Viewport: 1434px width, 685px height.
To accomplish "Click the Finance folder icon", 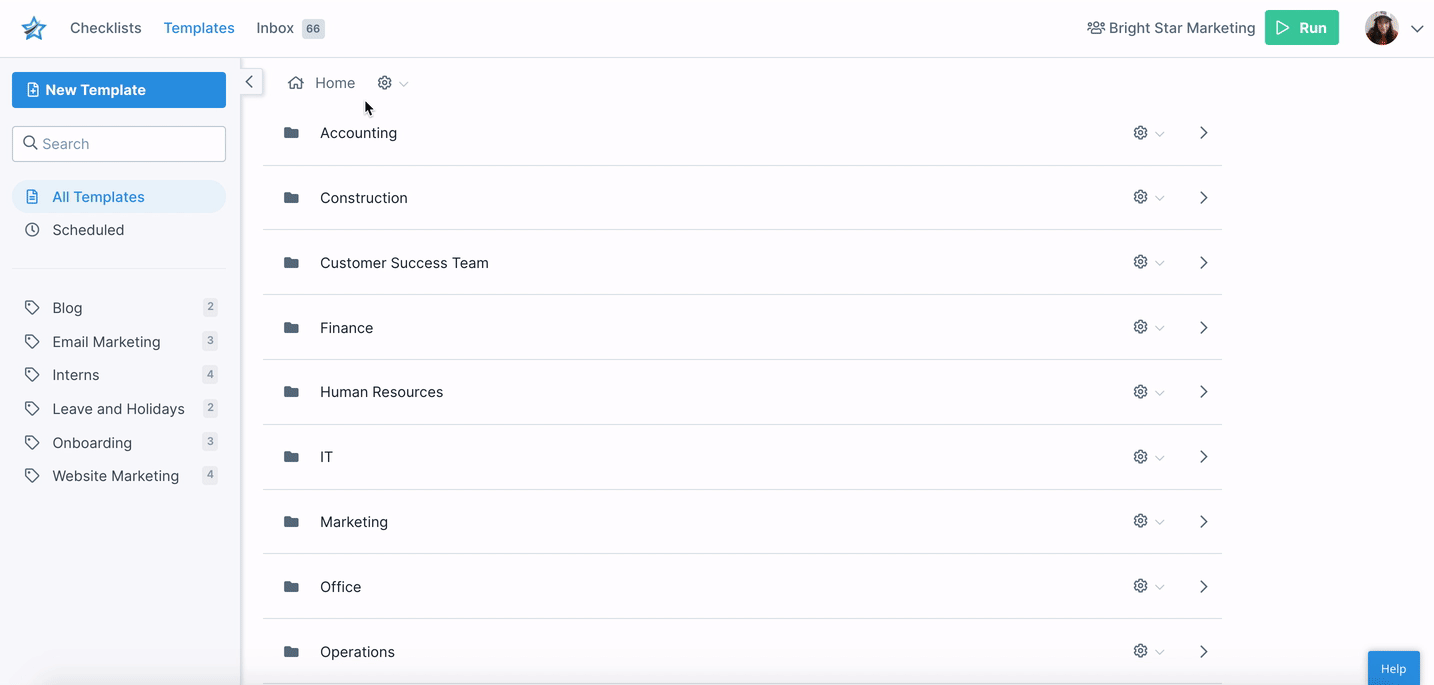I will (x=291, y=328).
